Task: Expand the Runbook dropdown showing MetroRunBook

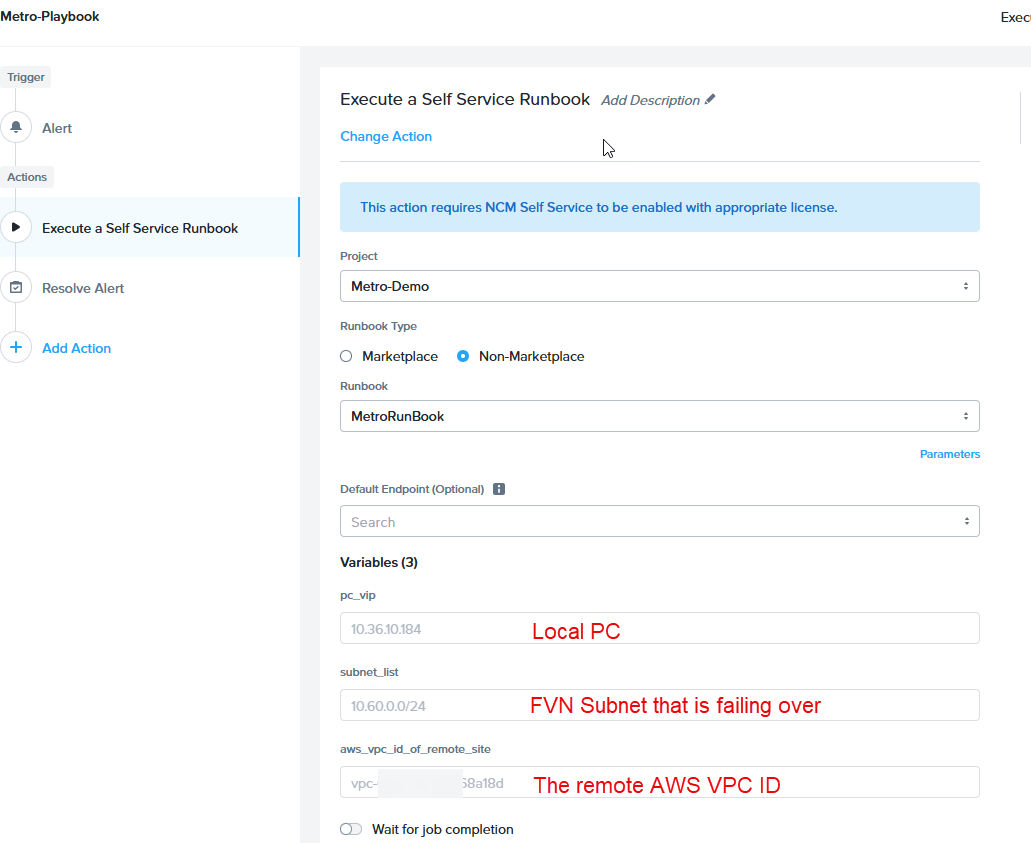Action: coord(659,416)
